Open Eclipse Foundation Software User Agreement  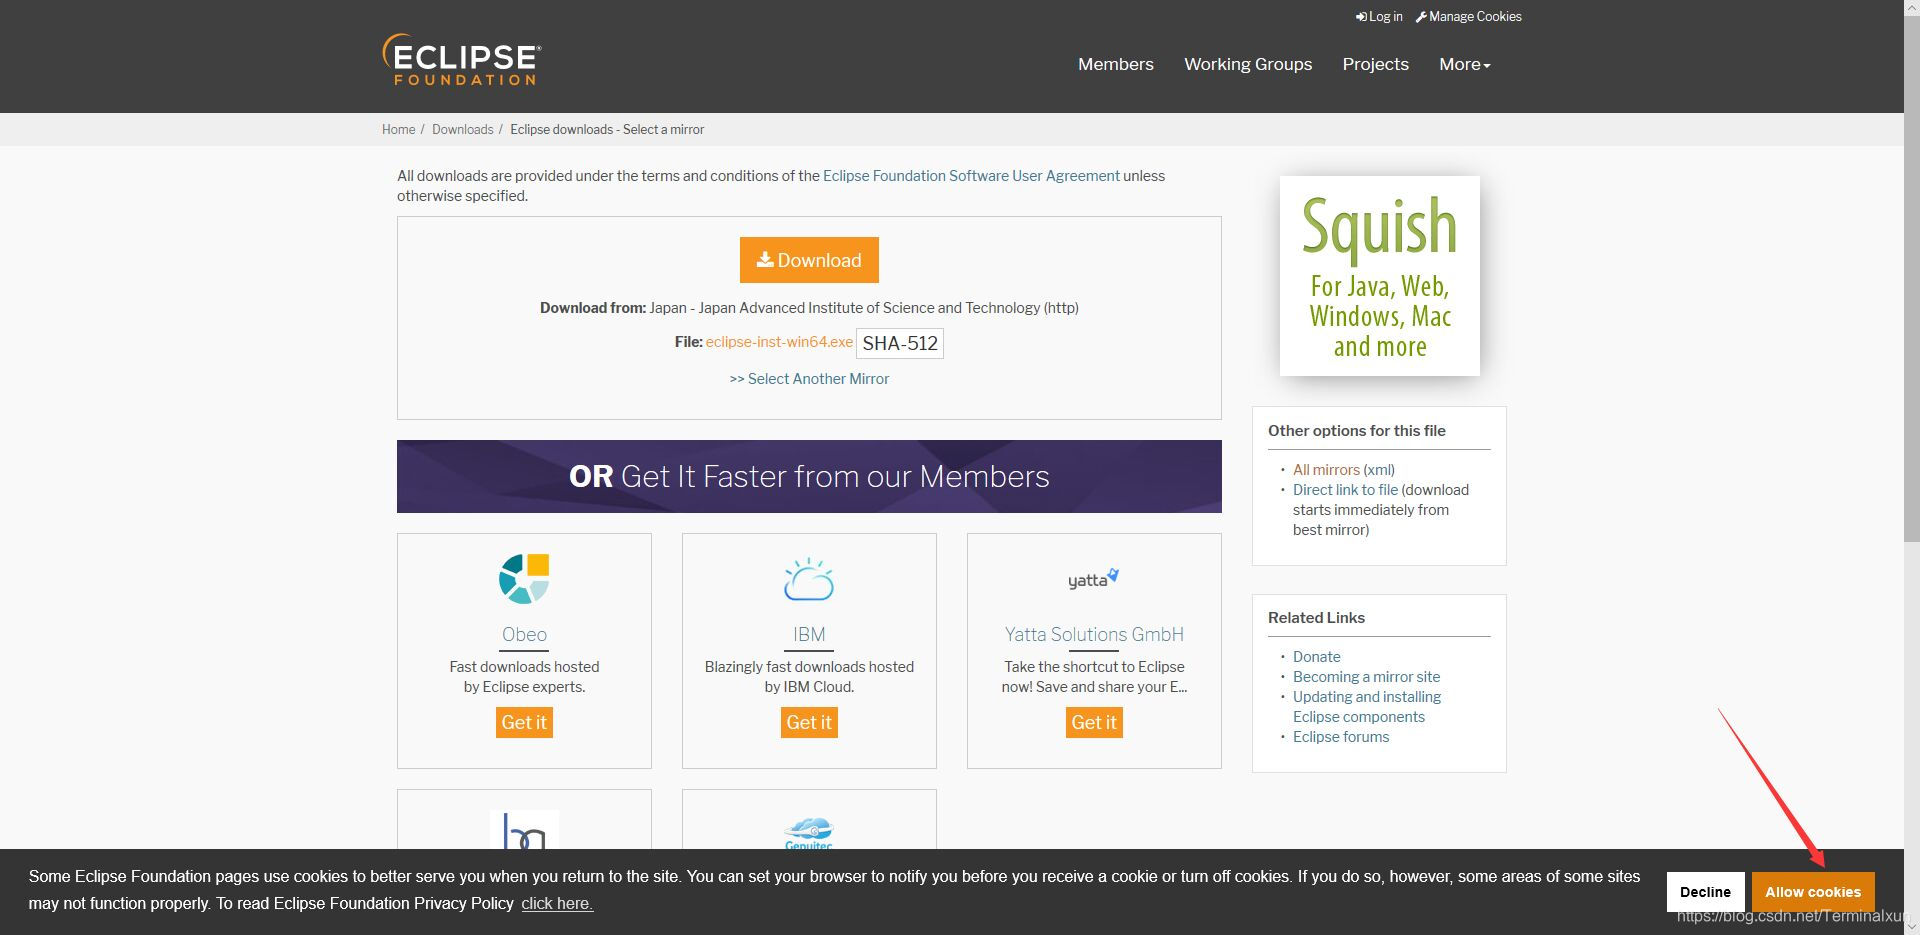coord(971,175)
